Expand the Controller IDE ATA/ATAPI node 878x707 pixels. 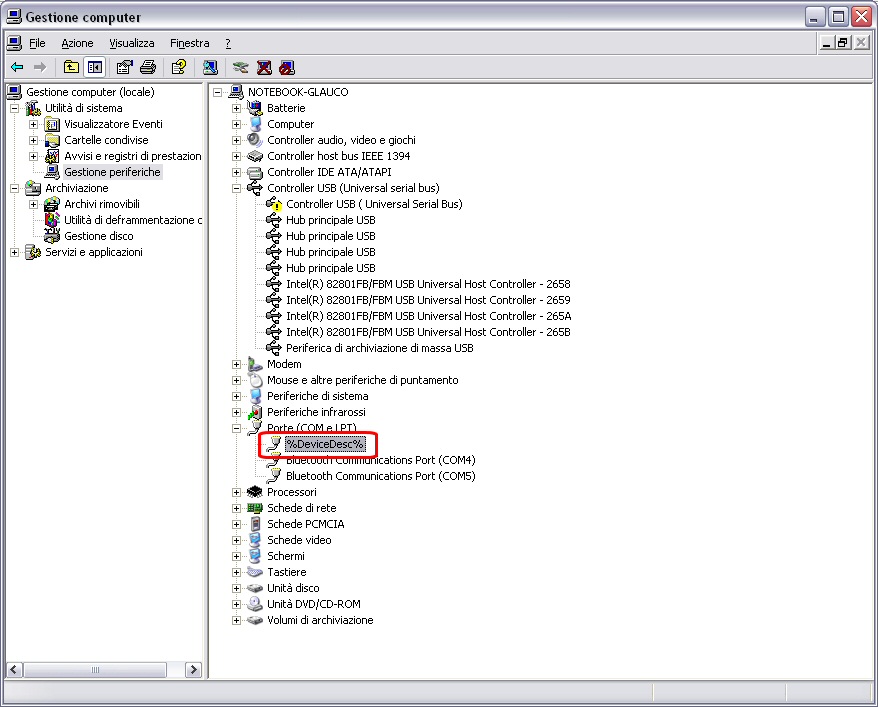[236, 172]
